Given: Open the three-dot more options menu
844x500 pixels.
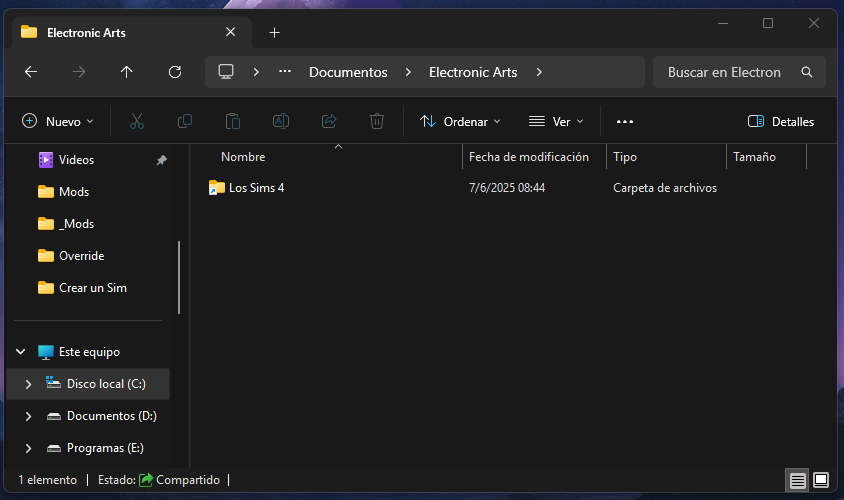Looking at the screenshot, I should 625,121.
